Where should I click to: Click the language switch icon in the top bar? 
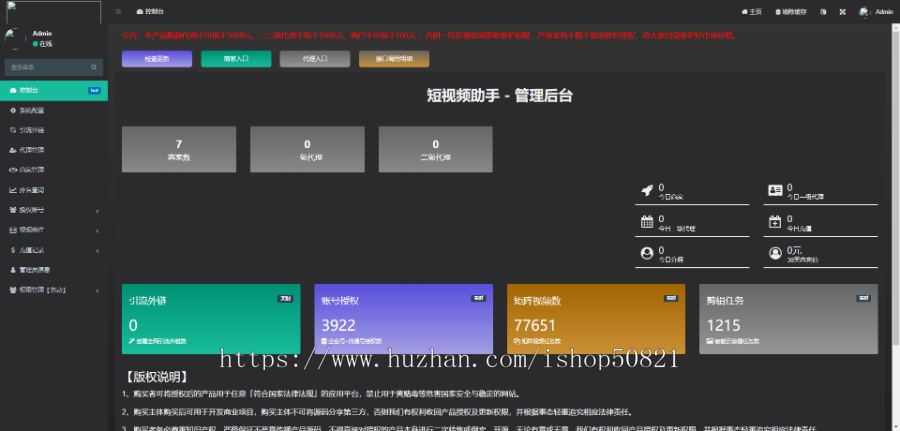(823, 11)
